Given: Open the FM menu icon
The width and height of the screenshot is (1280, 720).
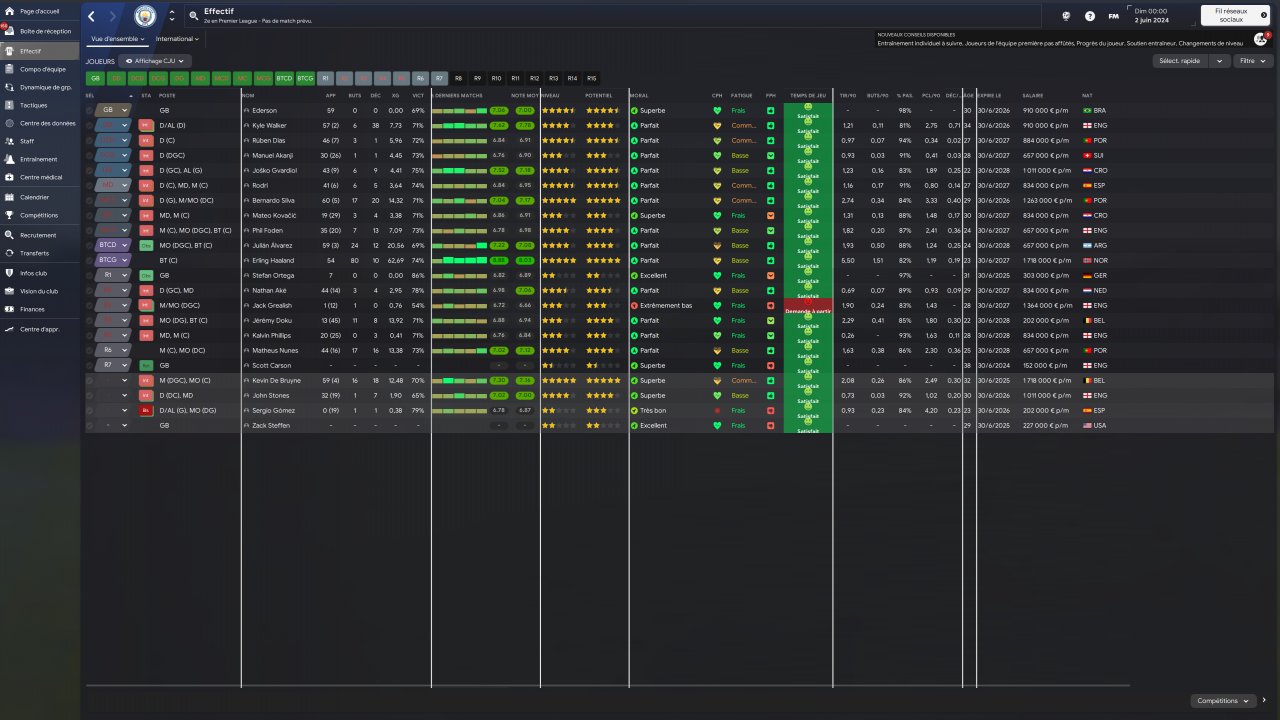Looking at the screenshot, I should click(x=1113, y=16).
